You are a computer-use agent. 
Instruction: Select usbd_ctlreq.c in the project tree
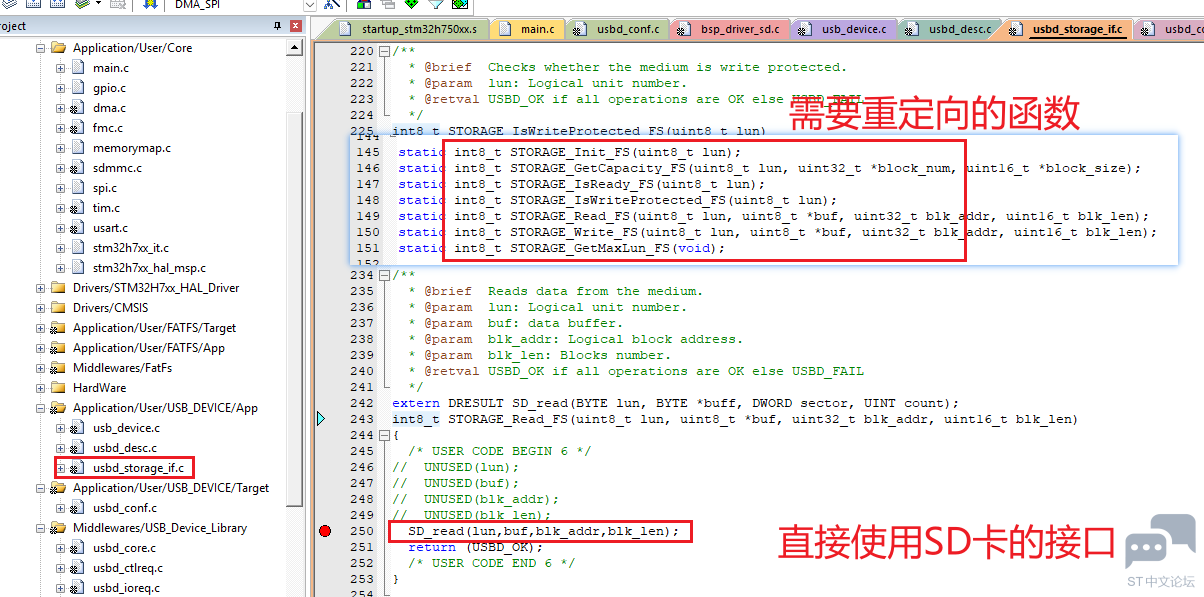point(128,568)
